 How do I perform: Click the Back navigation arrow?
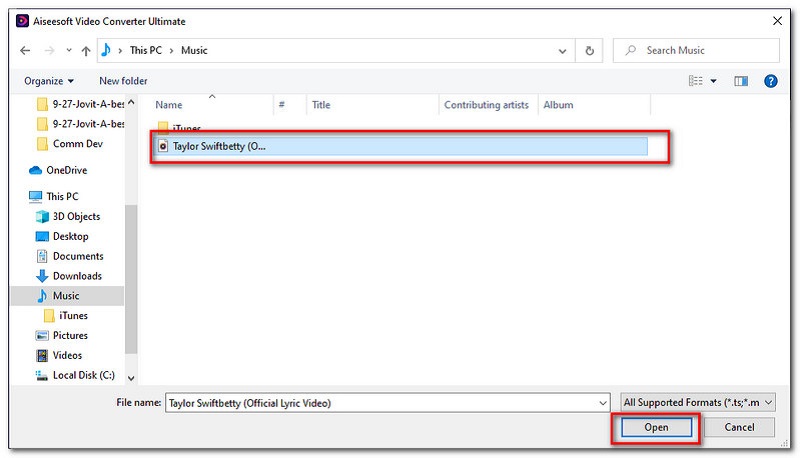pyautogui.click(x=25, y=50)
